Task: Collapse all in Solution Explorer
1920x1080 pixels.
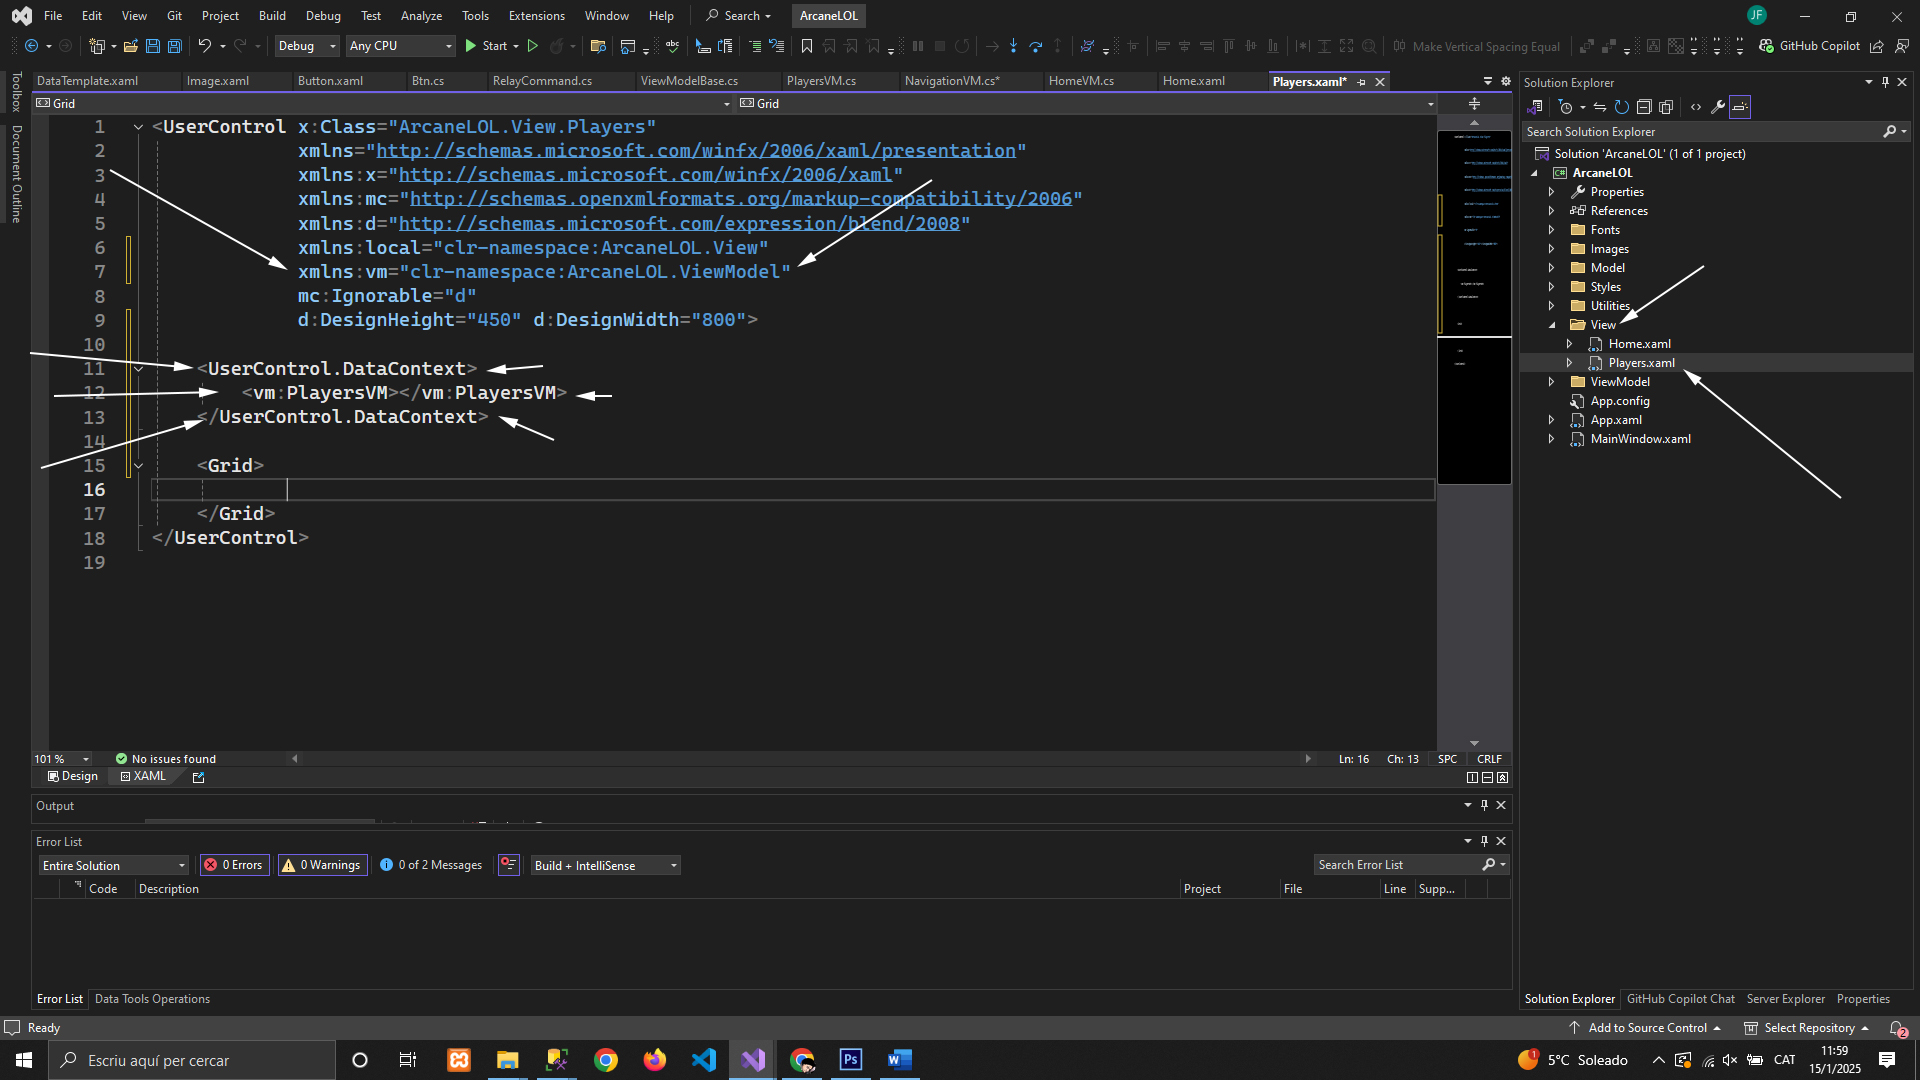Action: [x=1643, y=107]
